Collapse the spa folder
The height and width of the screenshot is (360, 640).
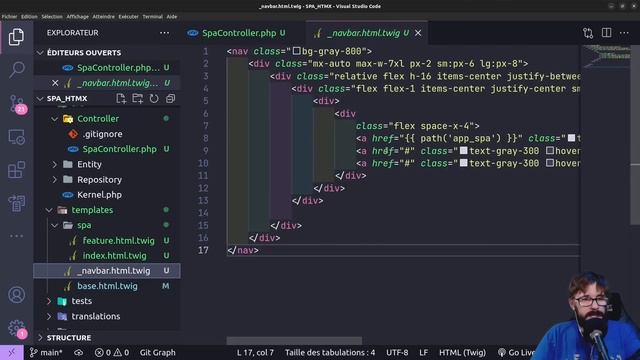tap(55, 225)
